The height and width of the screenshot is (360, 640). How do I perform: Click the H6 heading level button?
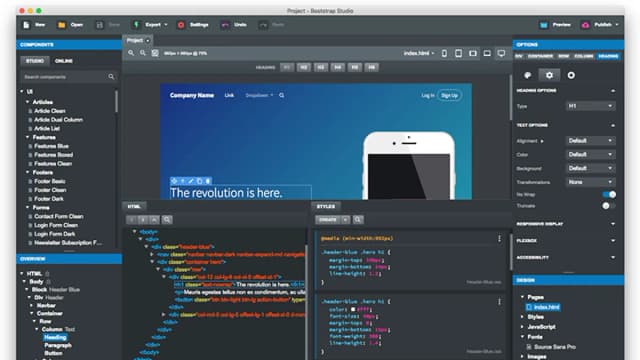point(372,67)
